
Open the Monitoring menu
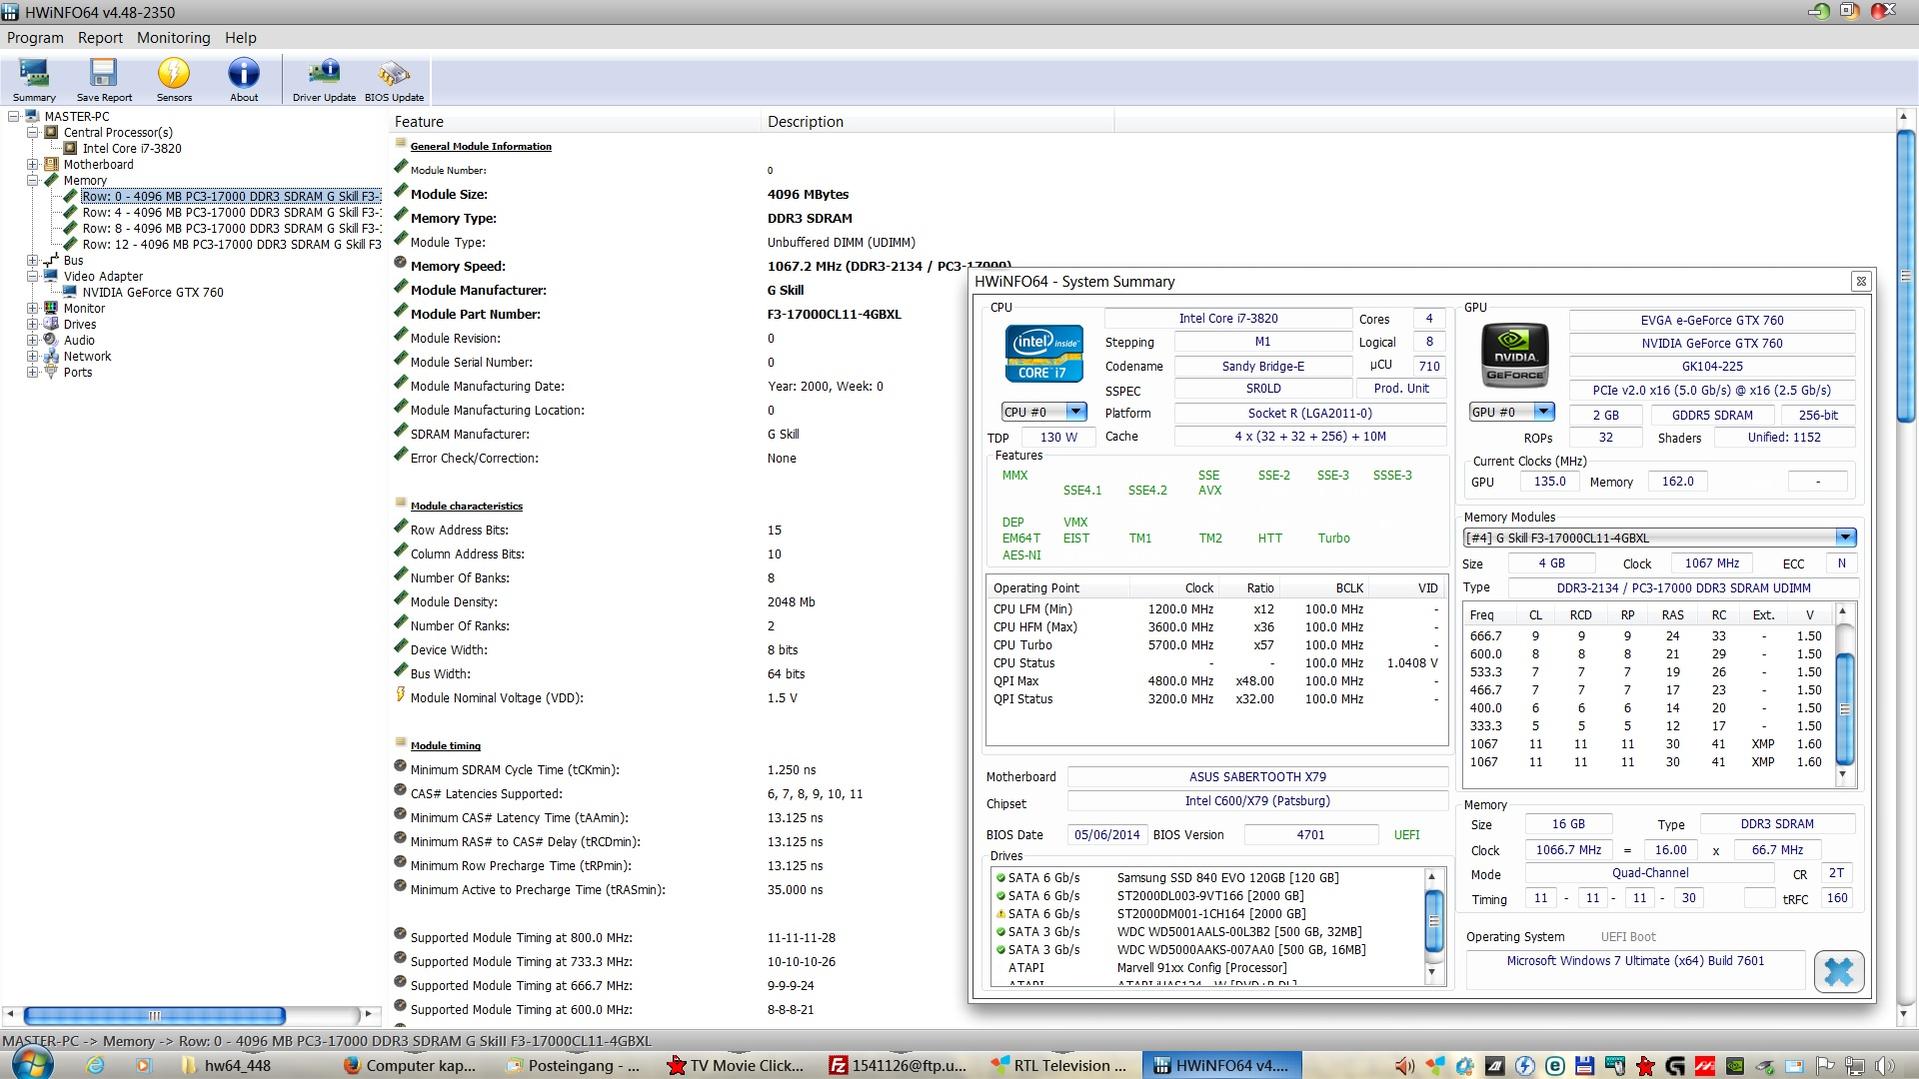point(173,38)
